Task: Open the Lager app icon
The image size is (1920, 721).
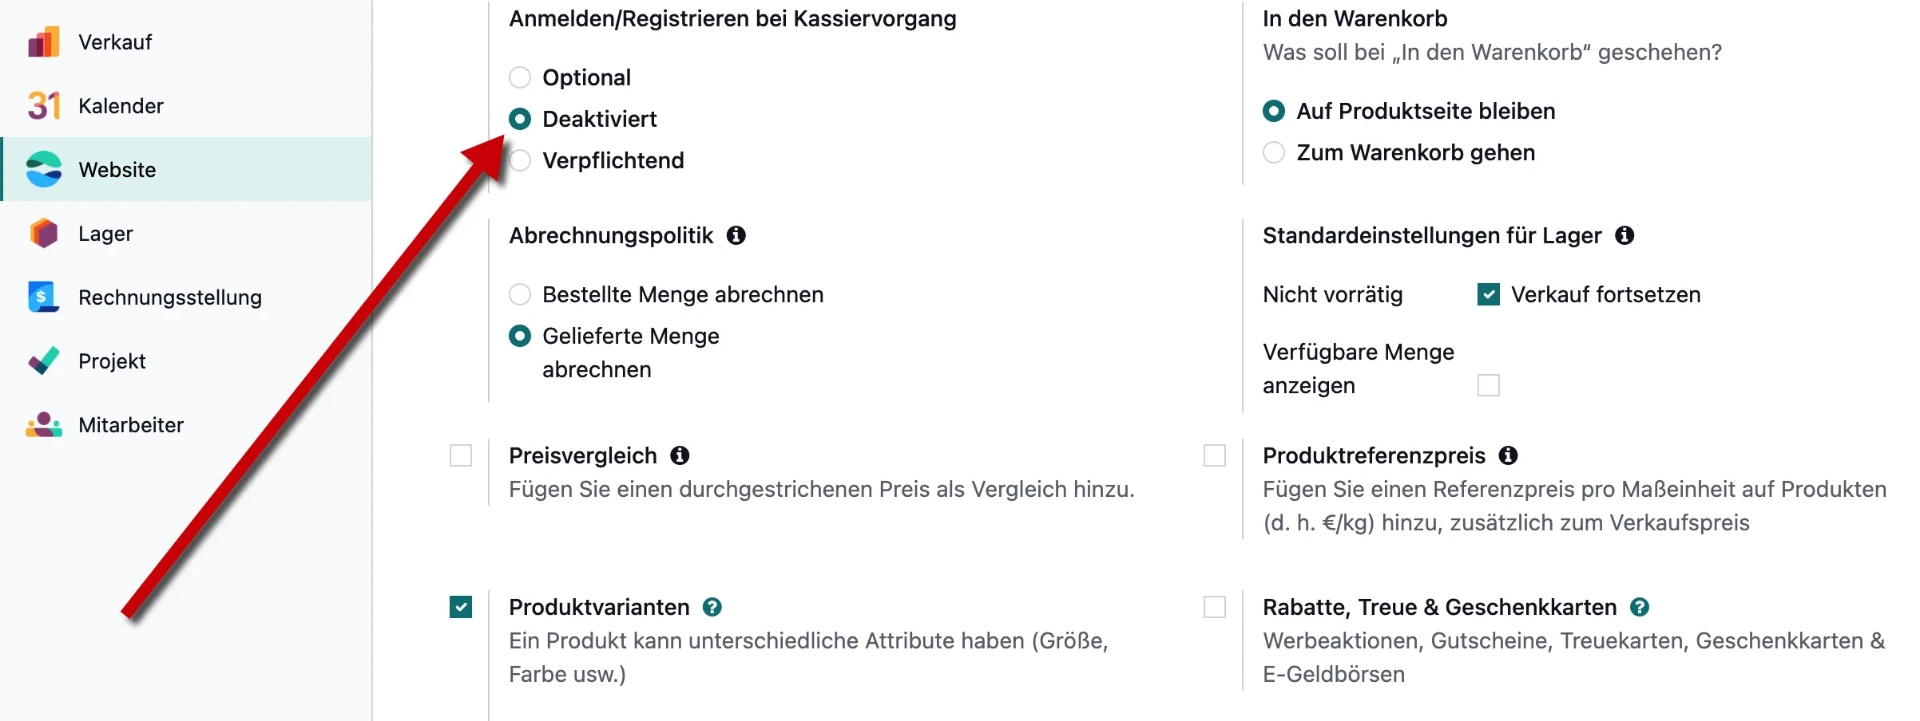Action: [43, 234]
